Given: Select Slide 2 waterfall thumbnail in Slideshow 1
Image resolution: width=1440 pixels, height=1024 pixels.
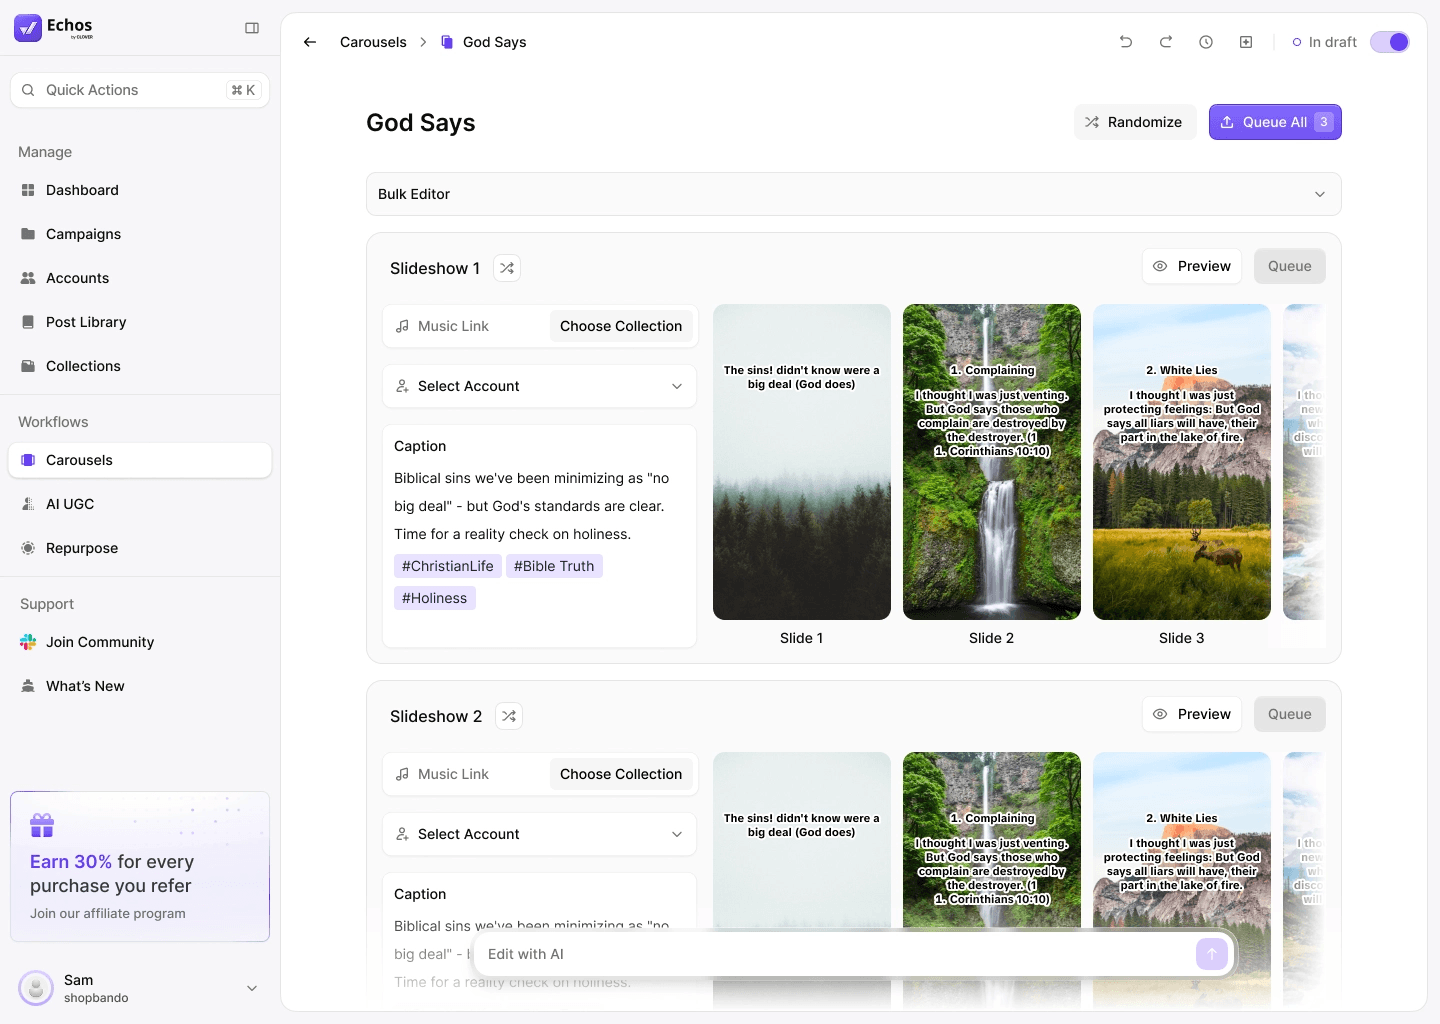Looking at the screenshot, I should tap(992, 462).
